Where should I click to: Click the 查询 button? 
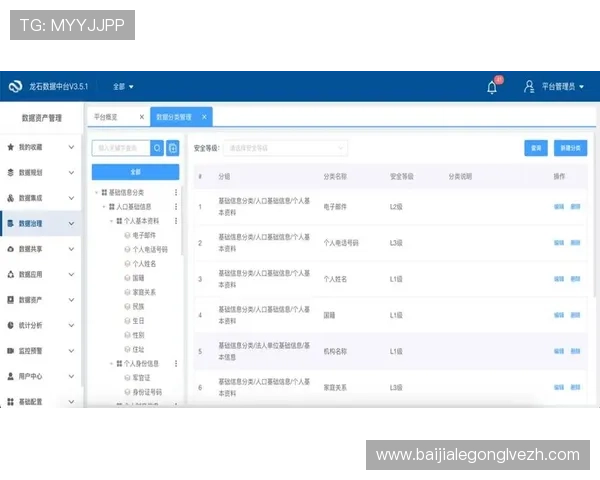point(536,148)
